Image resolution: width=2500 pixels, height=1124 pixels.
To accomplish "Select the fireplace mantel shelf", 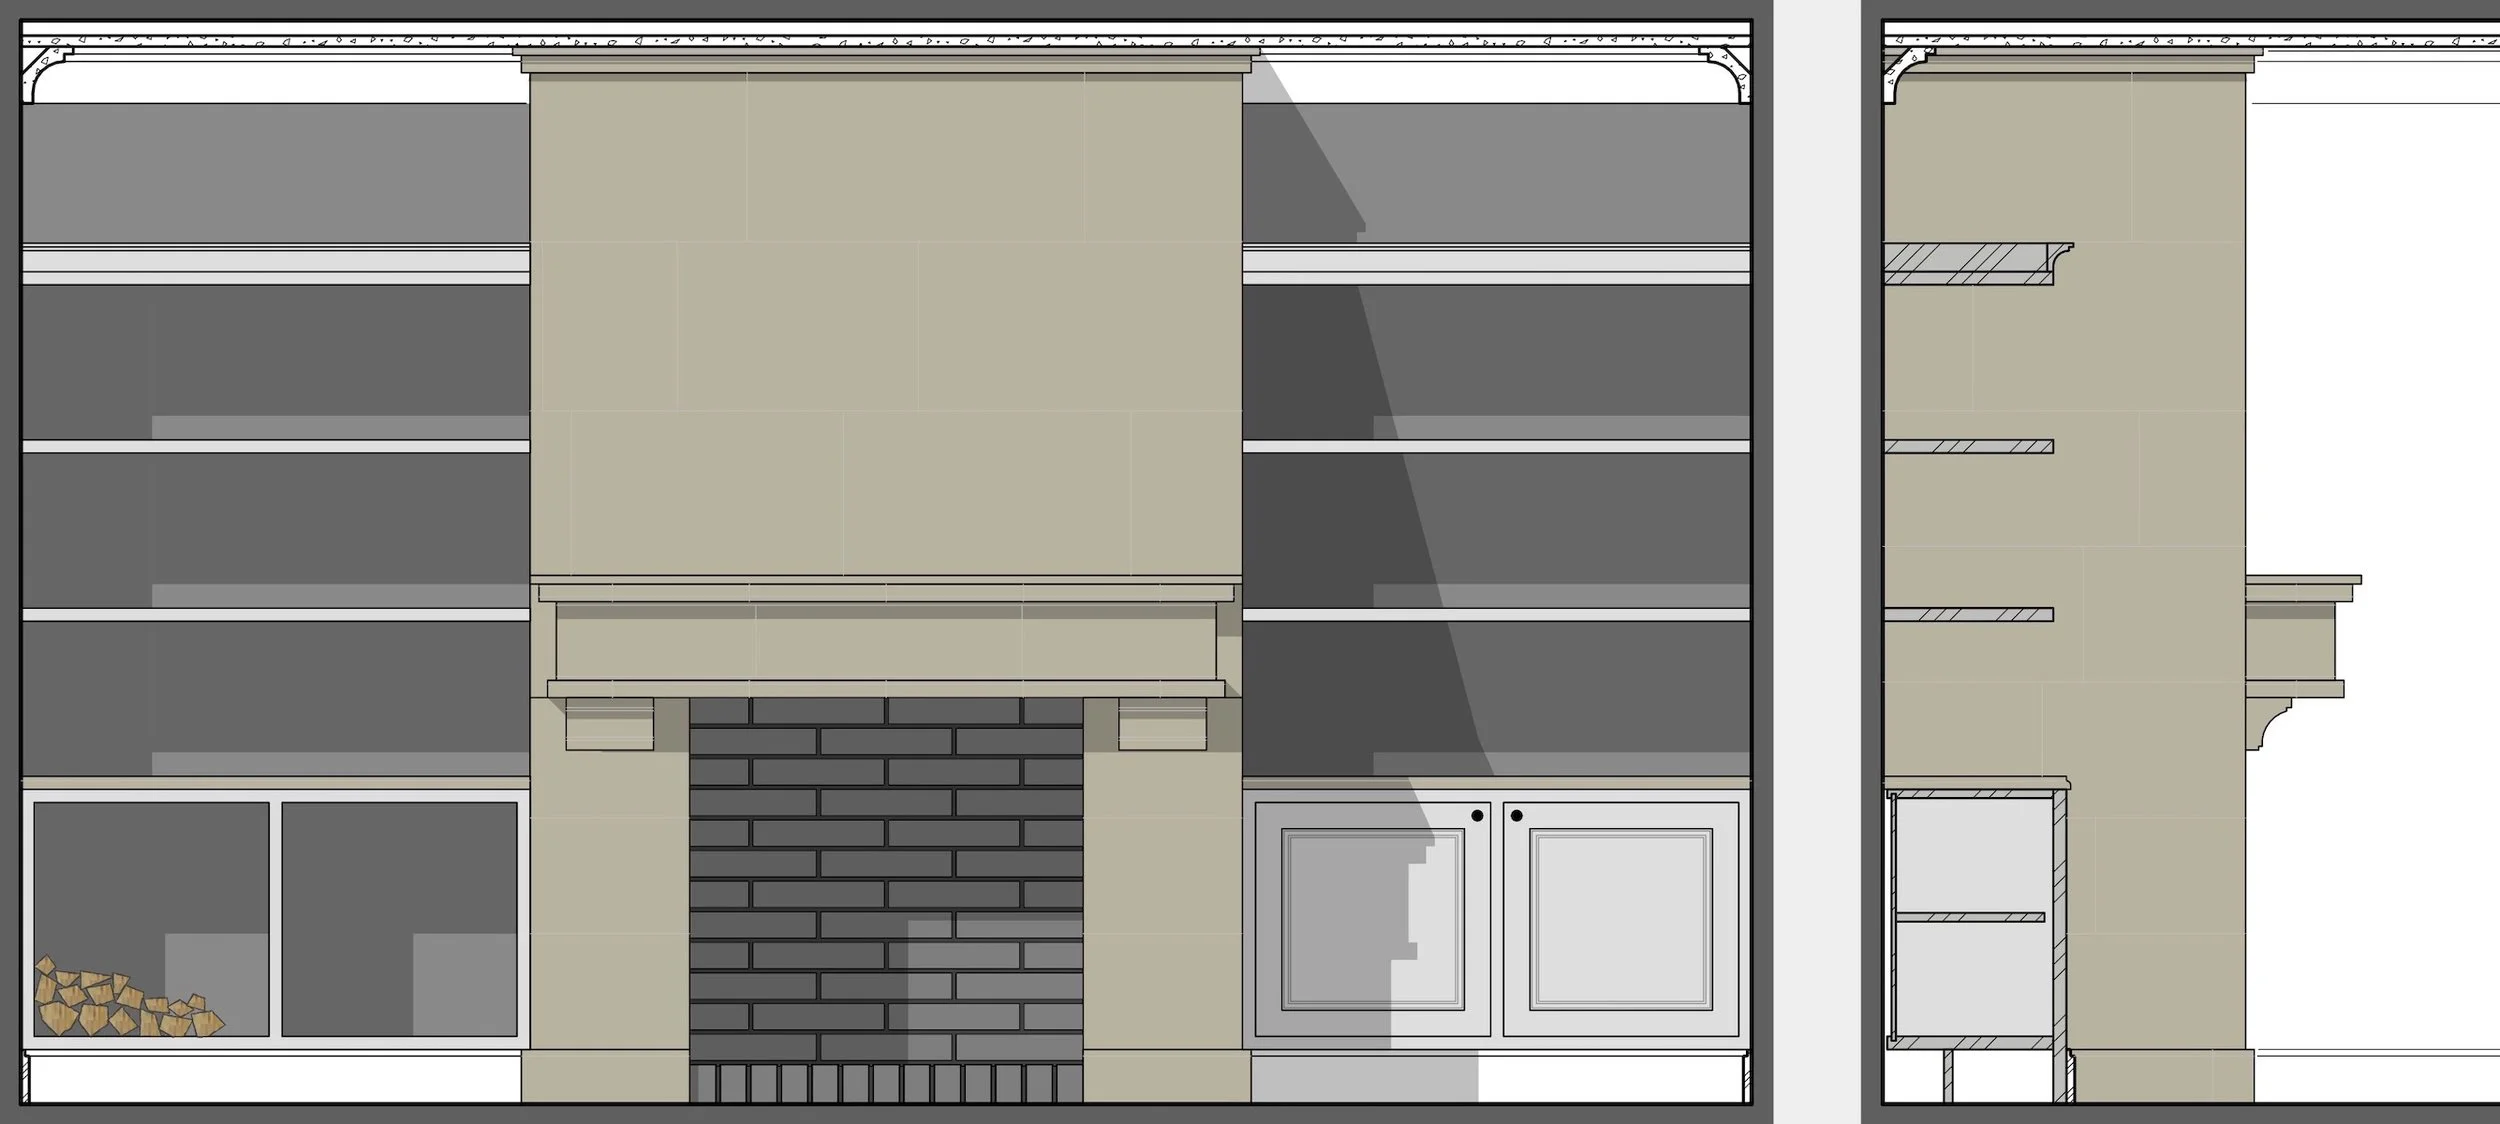I will (x=885, y=581).
